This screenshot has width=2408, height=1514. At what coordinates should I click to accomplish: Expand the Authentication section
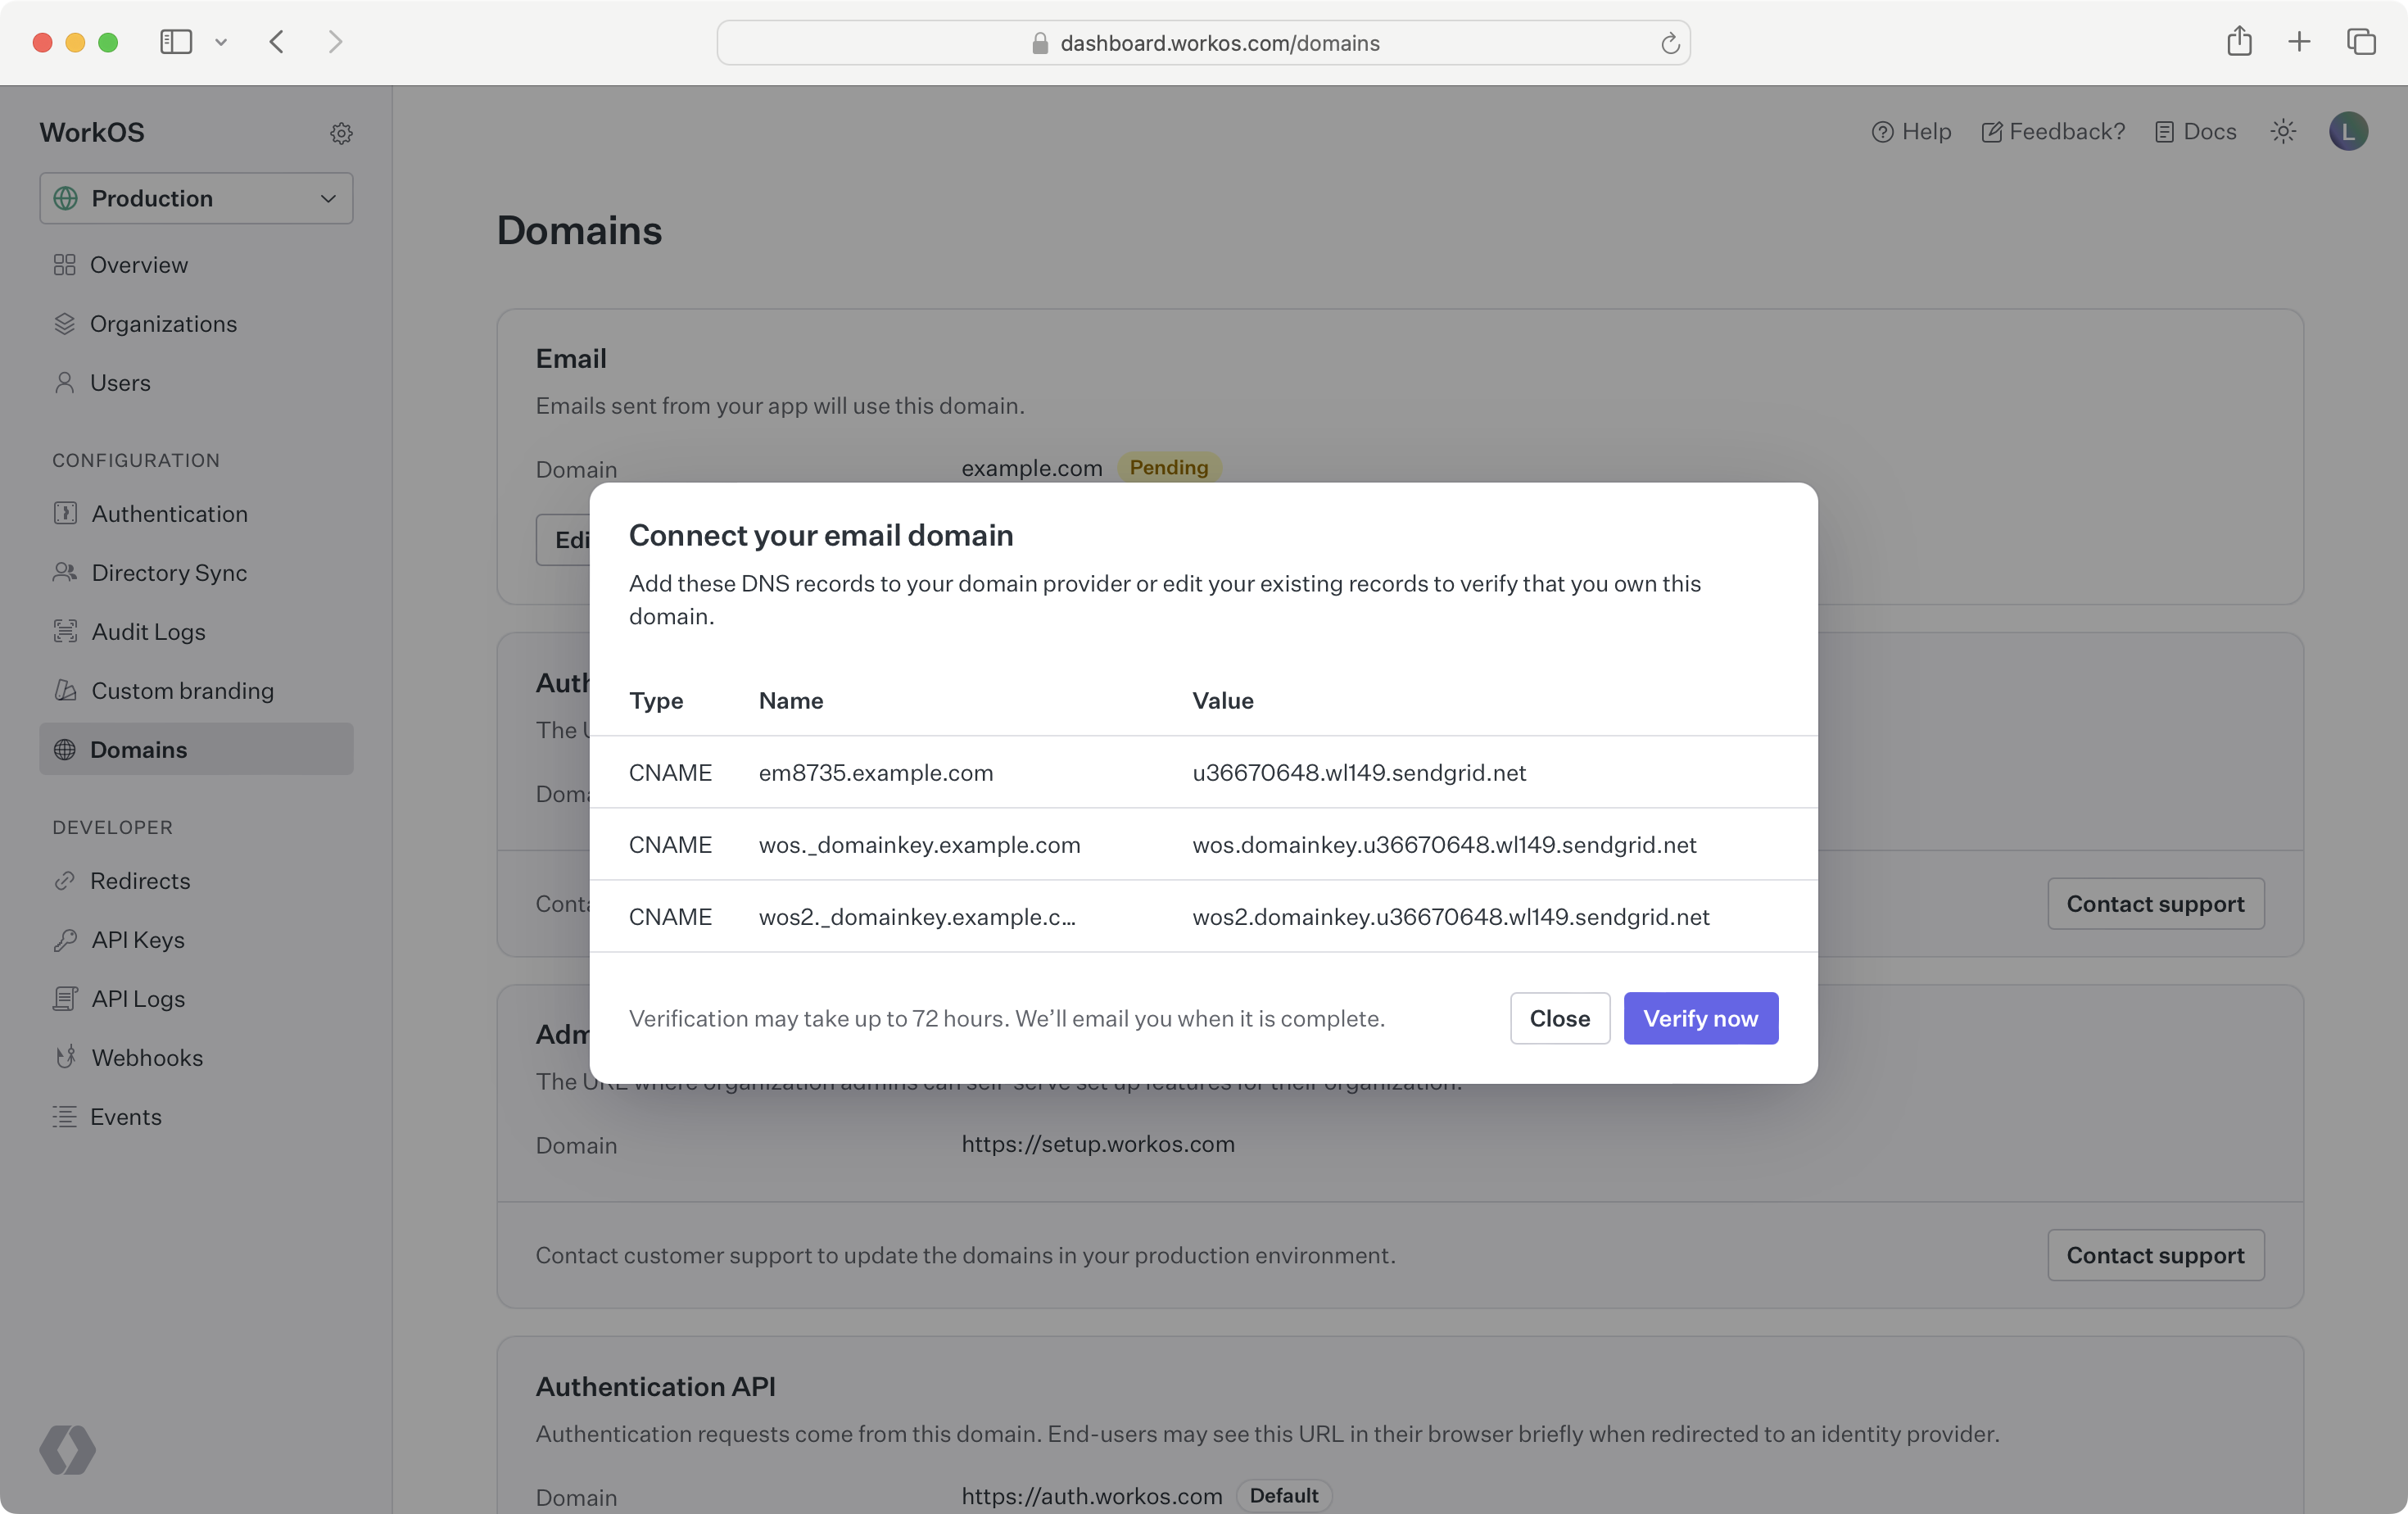click(170, 514)
